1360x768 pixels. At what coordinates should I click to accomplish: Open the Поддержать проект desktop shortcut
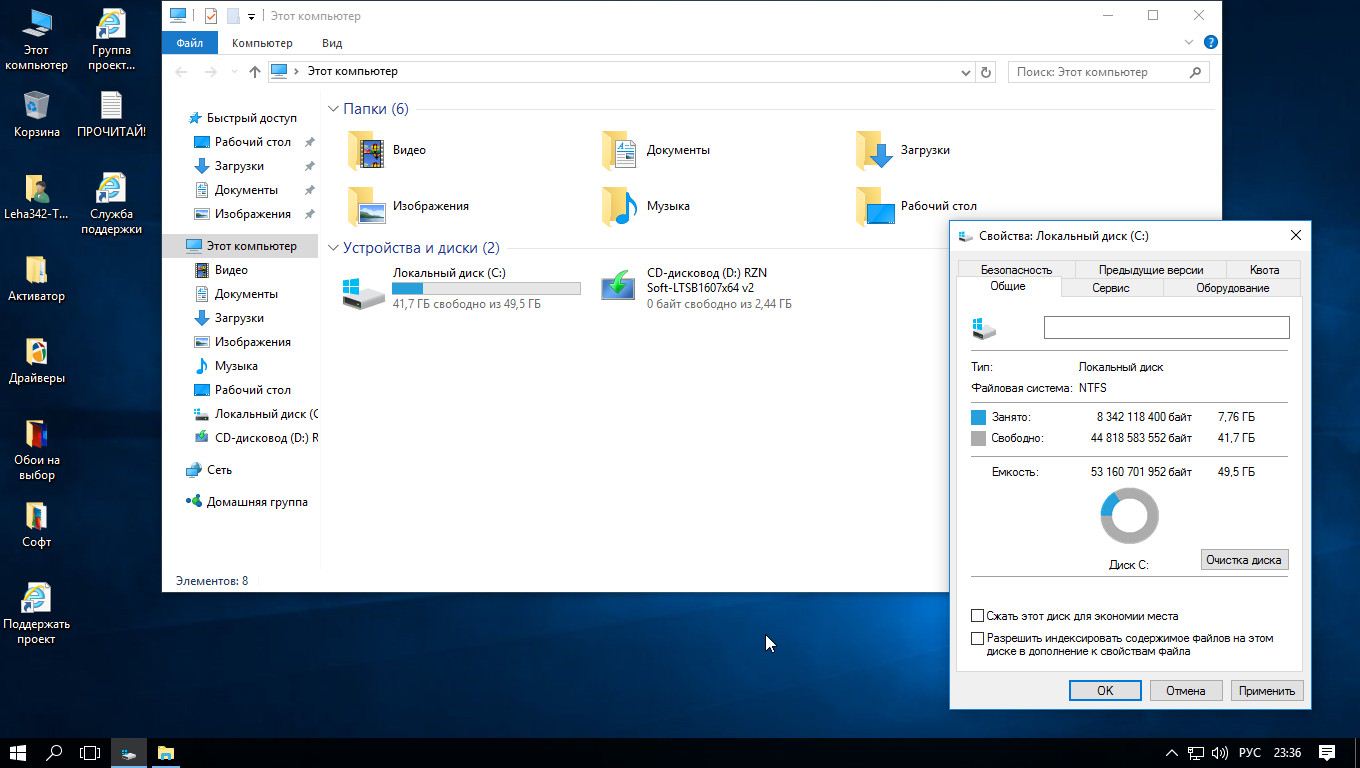pos(36,613)
